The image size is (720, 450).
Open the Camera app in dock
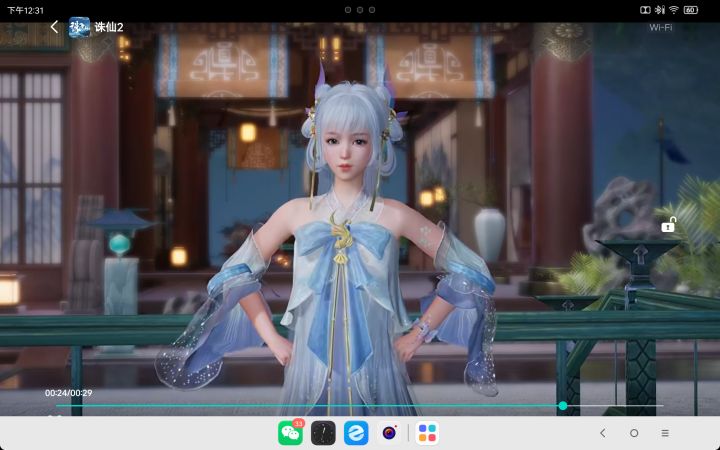point(389,433)
